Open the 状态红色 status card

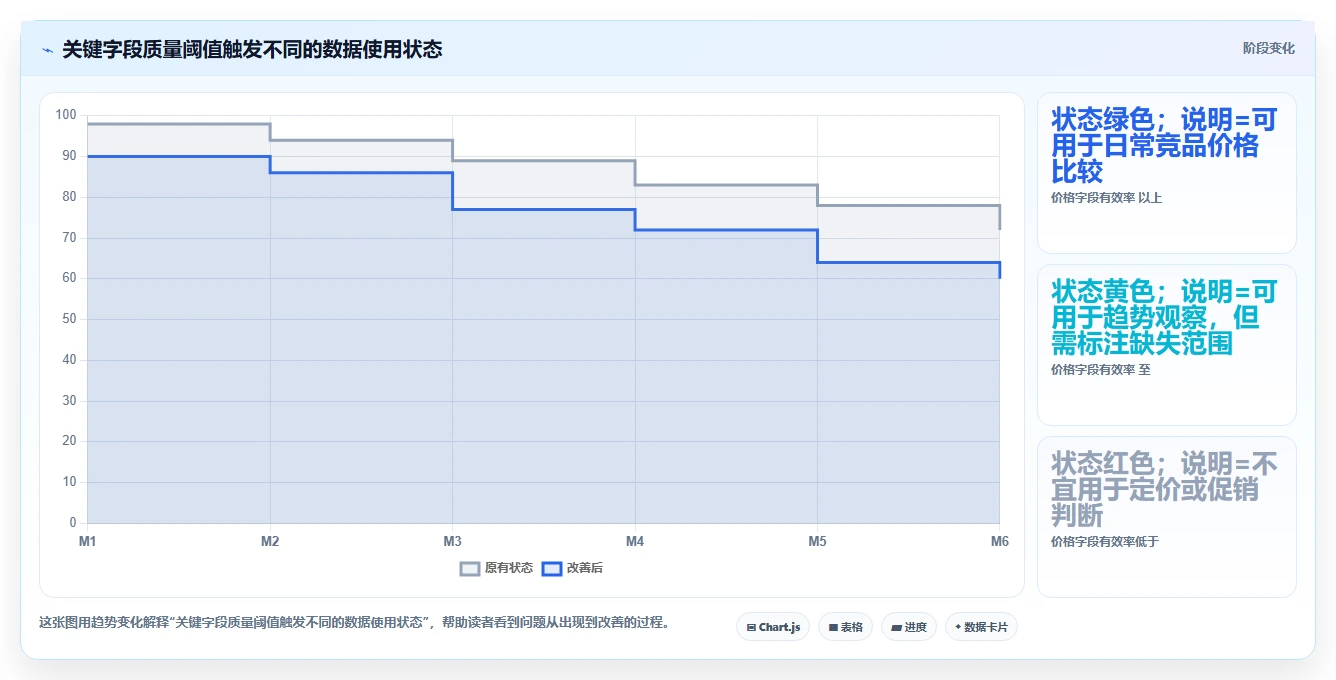1167,517
